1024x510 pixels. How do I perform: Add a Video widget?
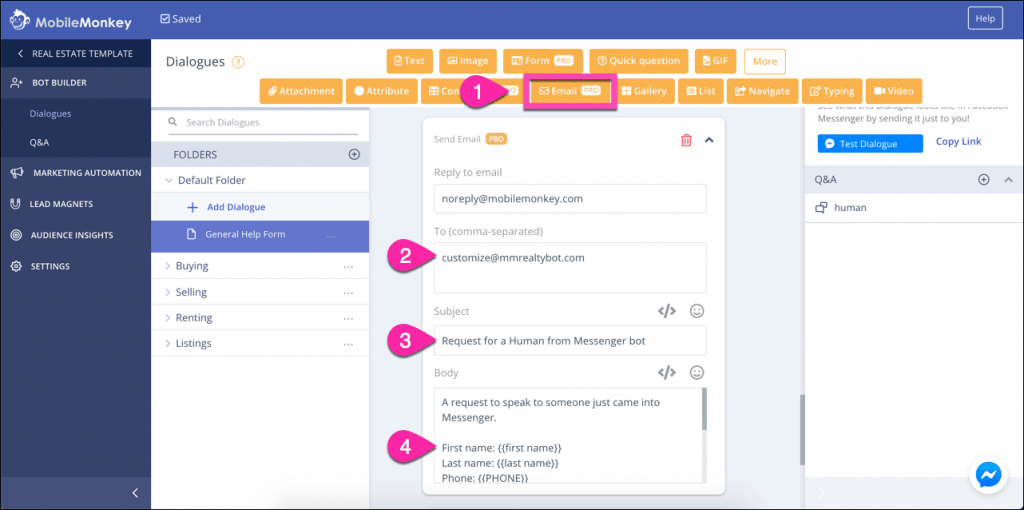894,91
